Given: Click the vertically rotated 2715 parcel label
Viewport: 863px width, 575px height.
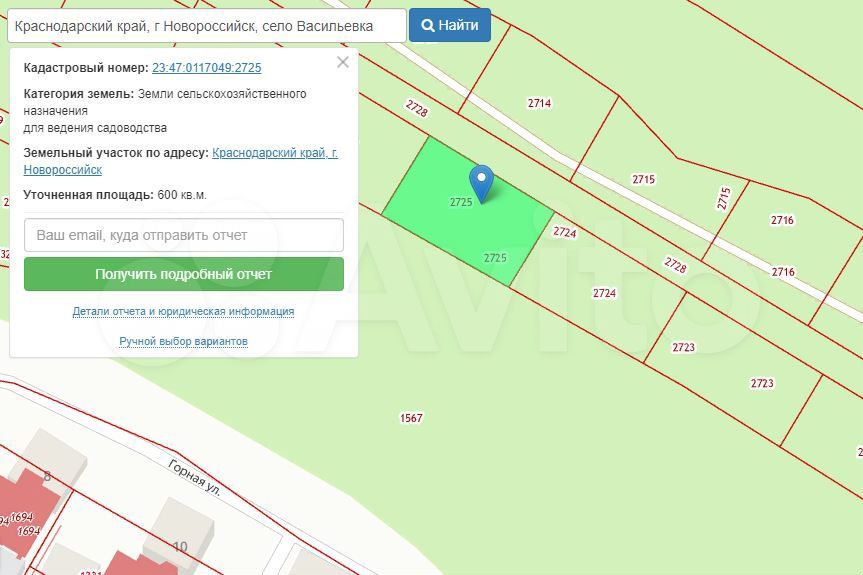Looking at the screenshot, I should coord(724,198).
